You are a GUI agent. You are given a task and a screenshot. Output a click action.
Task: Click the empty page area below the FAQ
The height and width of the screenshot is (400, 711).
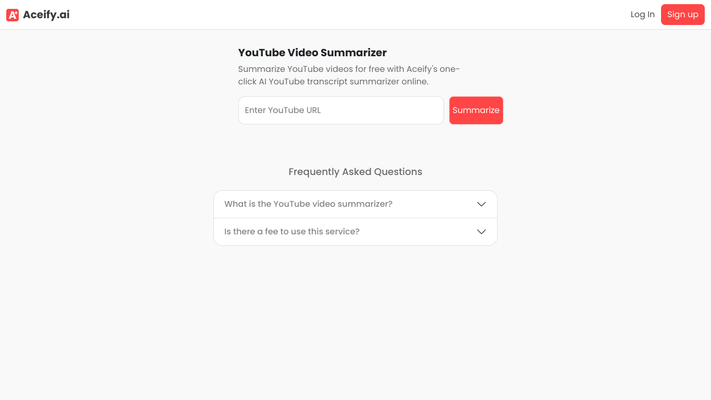coord(355,322)
